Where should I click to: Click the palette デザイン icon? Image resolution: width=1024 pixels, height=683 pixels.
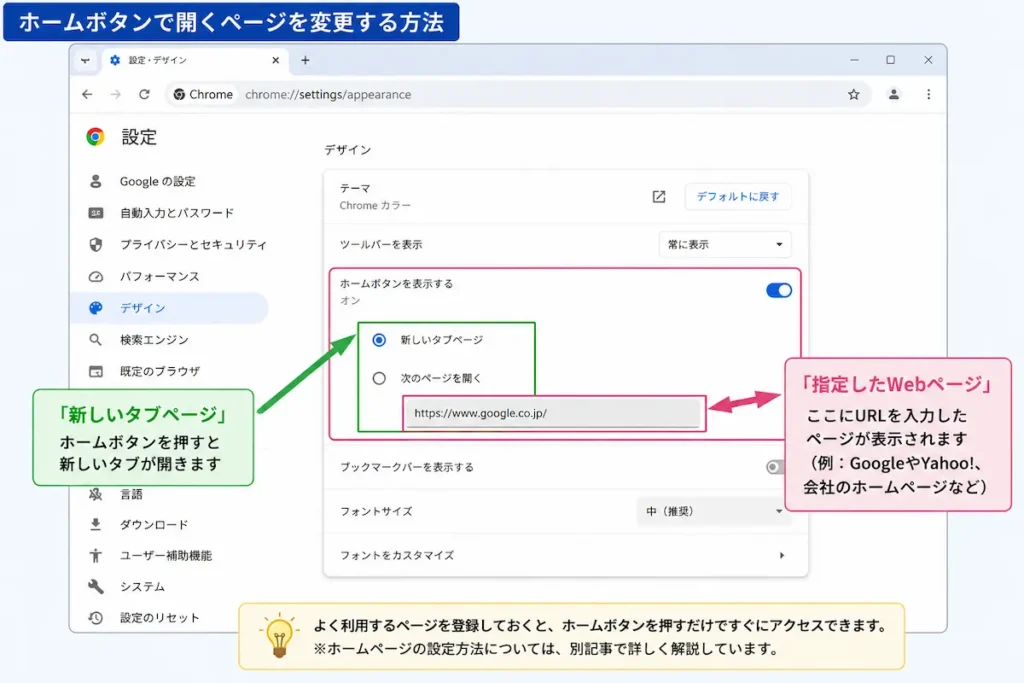click(x=95, y=308)
